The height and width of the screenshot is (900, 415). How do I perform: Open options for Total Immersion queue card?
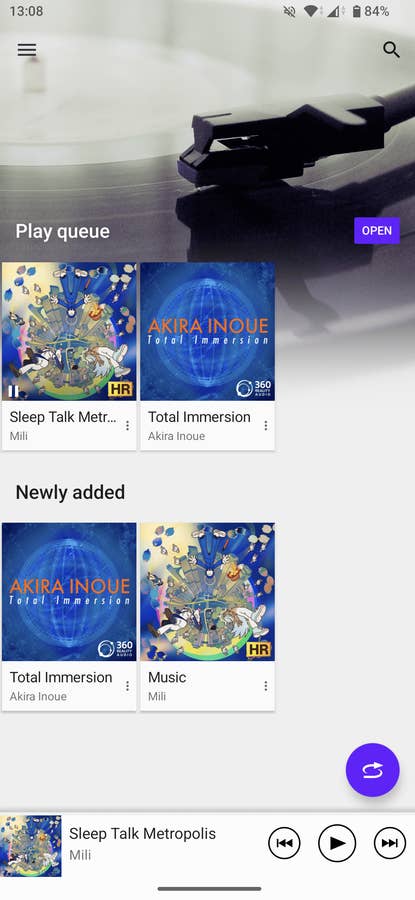pos(266,425)
